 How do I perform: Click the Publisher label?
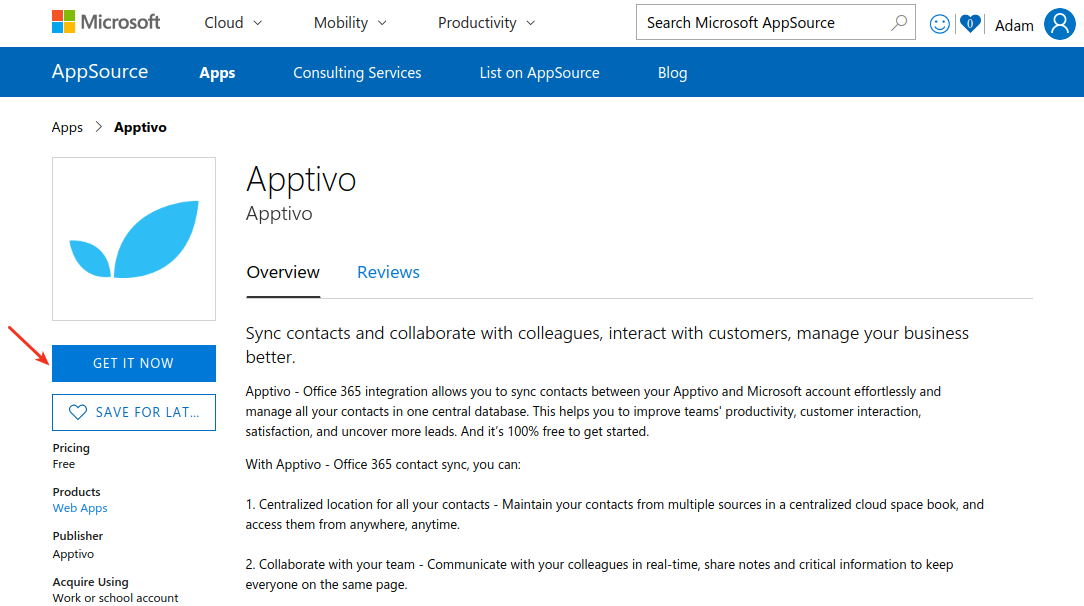click(x=77, y=536)
